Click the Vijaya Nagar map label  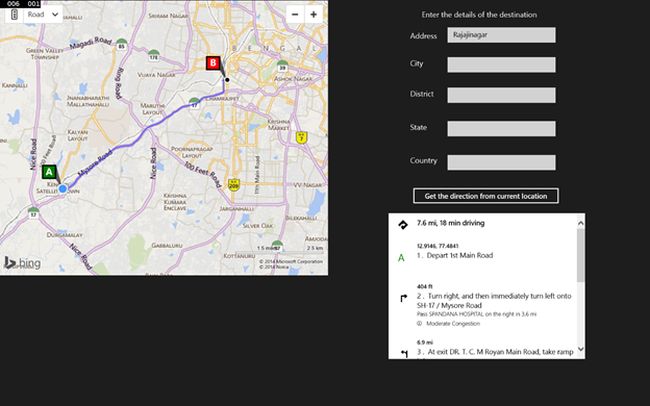[156, 75]
